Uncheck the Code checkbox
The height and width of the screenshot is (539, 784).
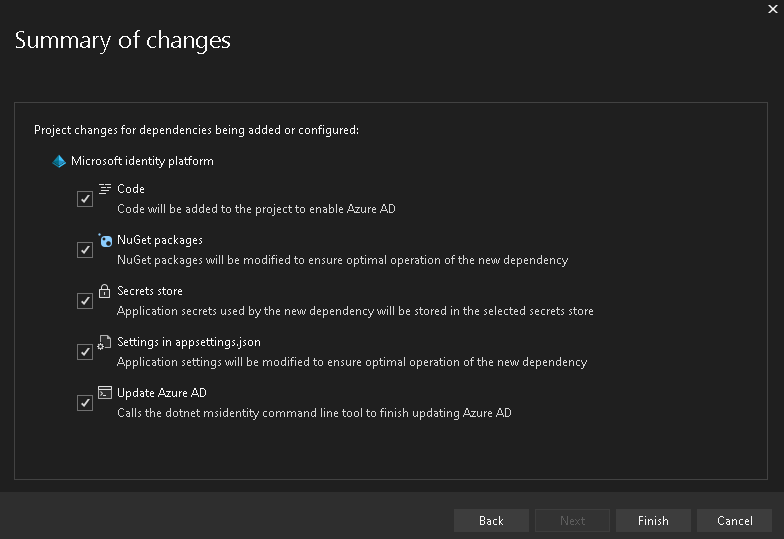coord(85,199)
